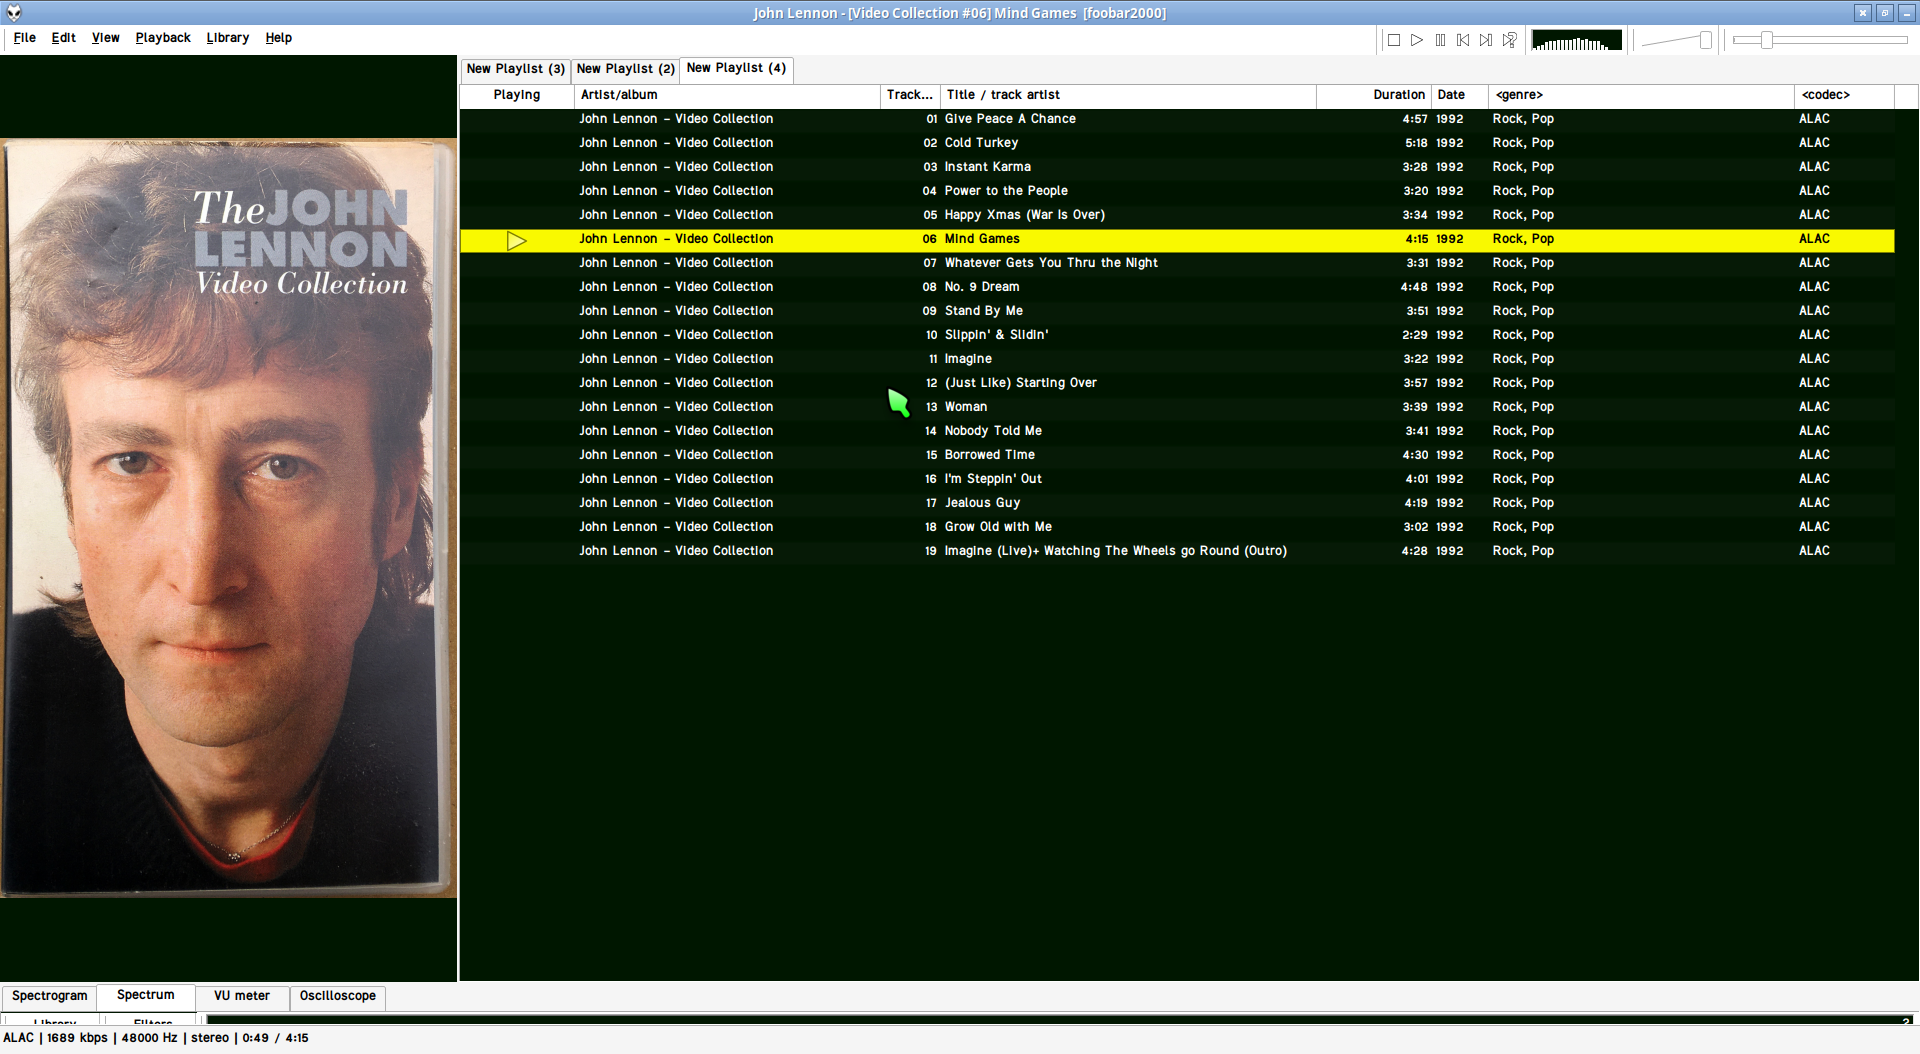Pause playback with the pause icon

pyautogui.click(x=1440, y=40)
